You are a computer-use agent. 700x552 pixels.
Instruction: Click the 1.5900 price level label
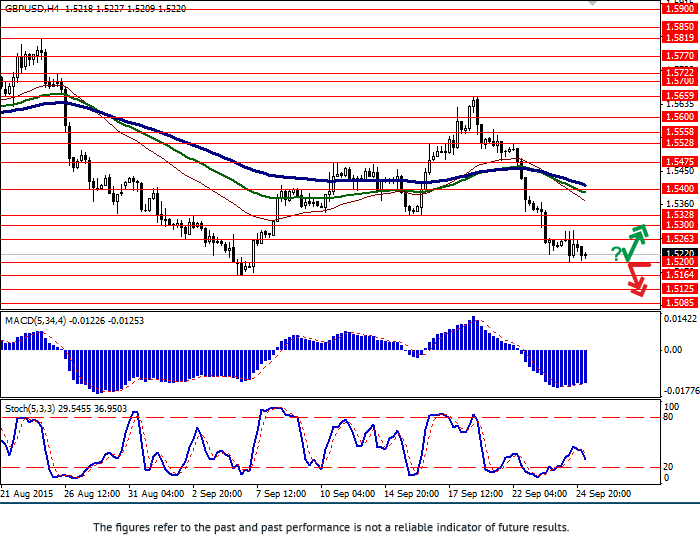[680, 9]
